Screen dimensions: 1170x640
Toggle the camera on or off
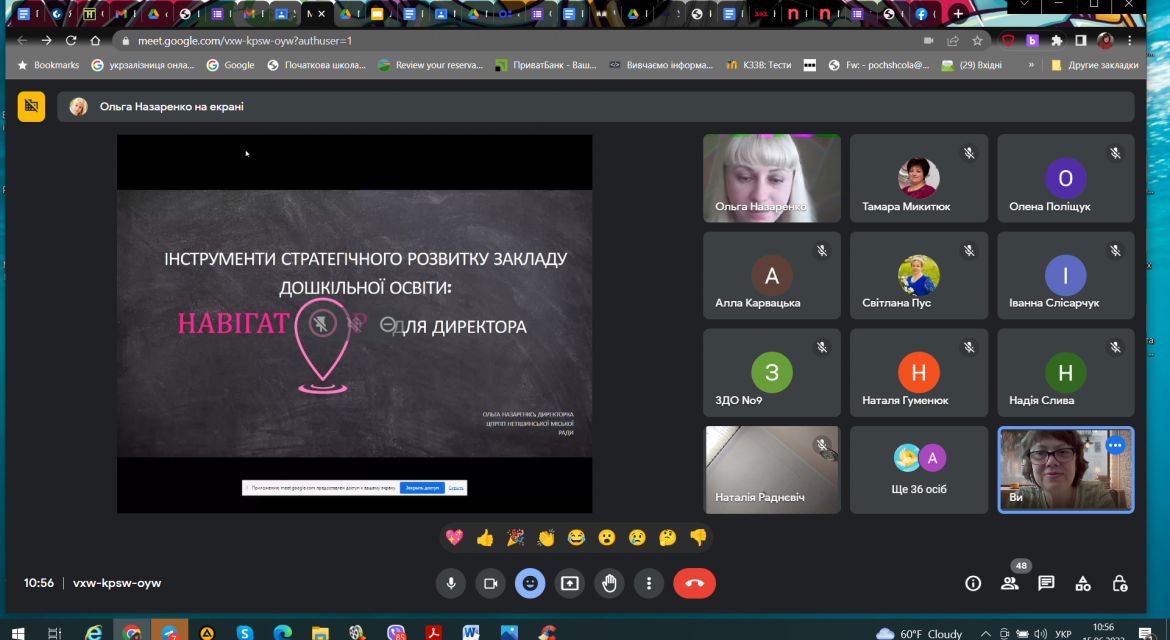tap(490, 583)
